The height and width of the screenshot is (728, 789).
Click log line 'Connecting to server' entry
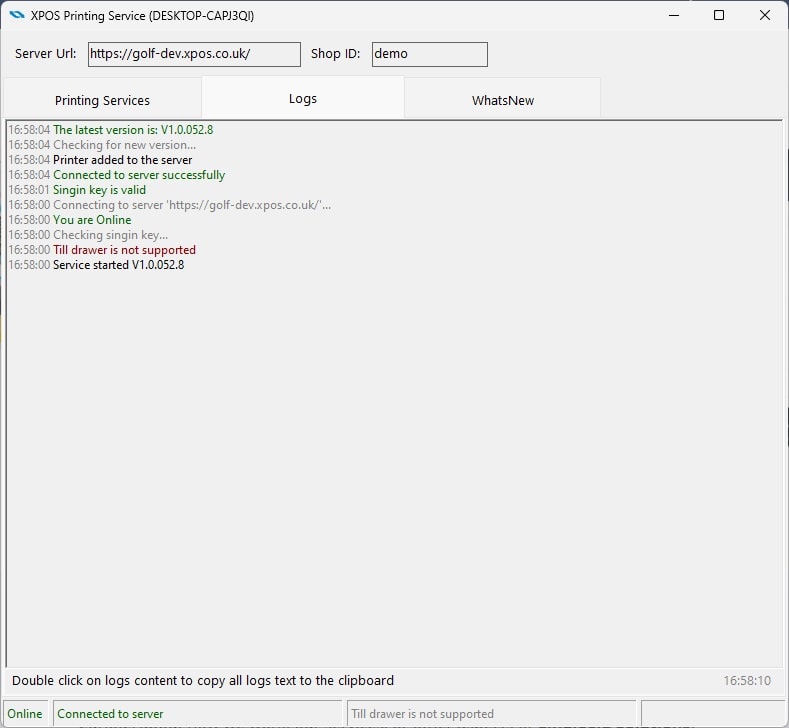point(170,205)
